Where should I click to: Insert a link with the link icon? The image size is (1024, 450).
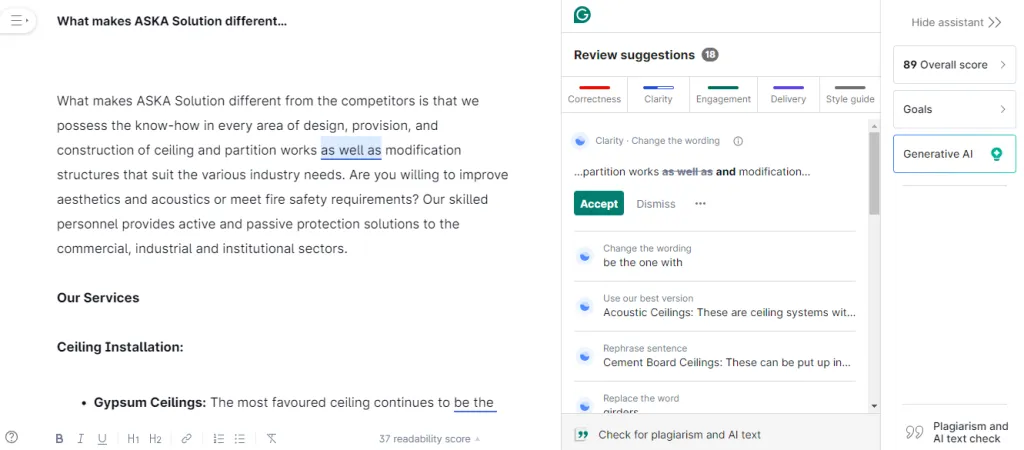[x=187, y=439]
